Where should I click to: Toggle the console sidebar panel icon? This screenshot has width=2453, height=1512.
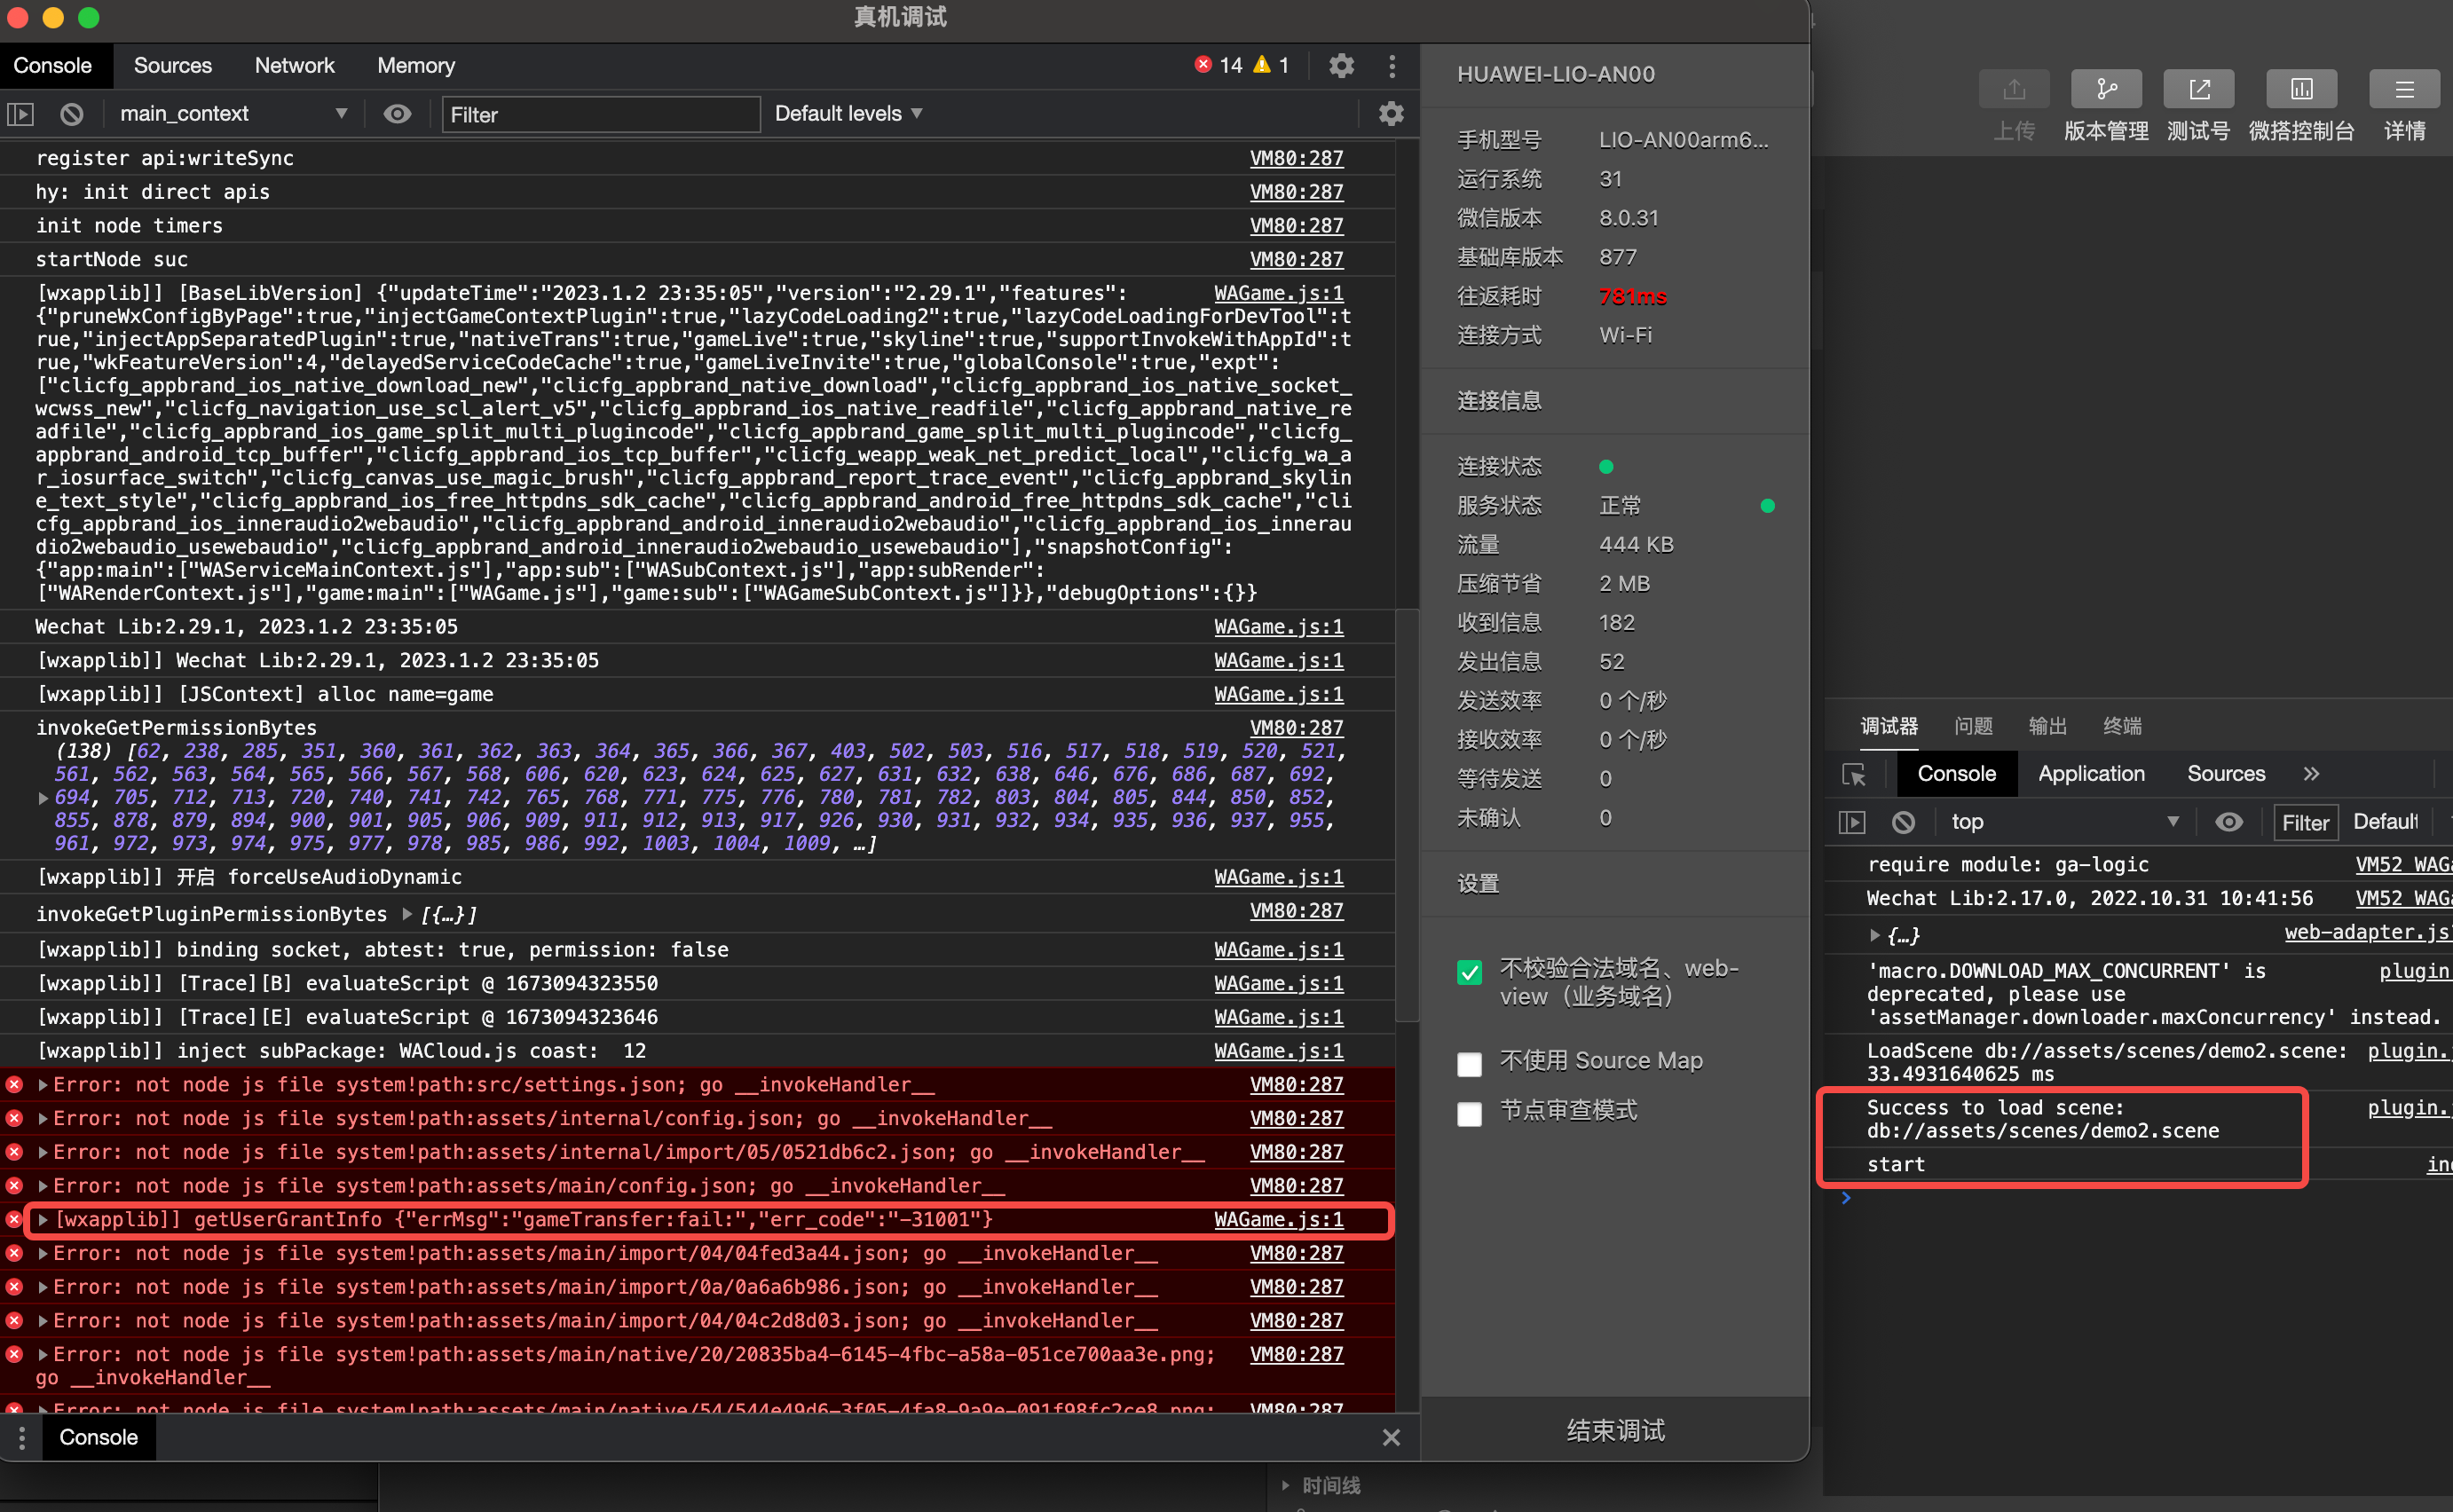21,114
